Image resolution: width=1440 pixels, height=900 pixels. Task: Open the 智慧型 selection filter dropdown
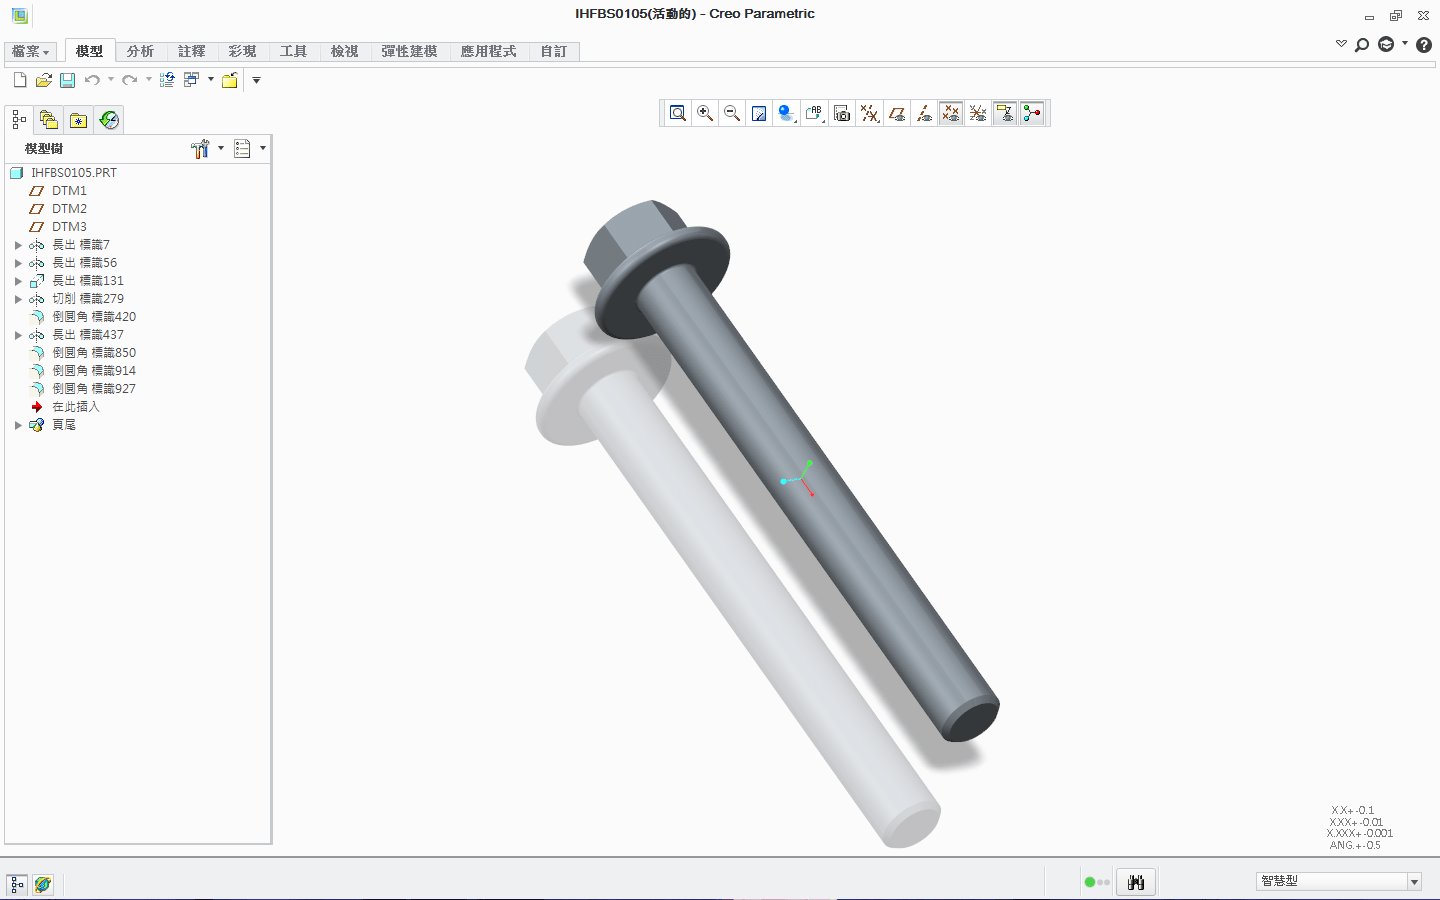pyautogui.click(x=1414, y=882)
